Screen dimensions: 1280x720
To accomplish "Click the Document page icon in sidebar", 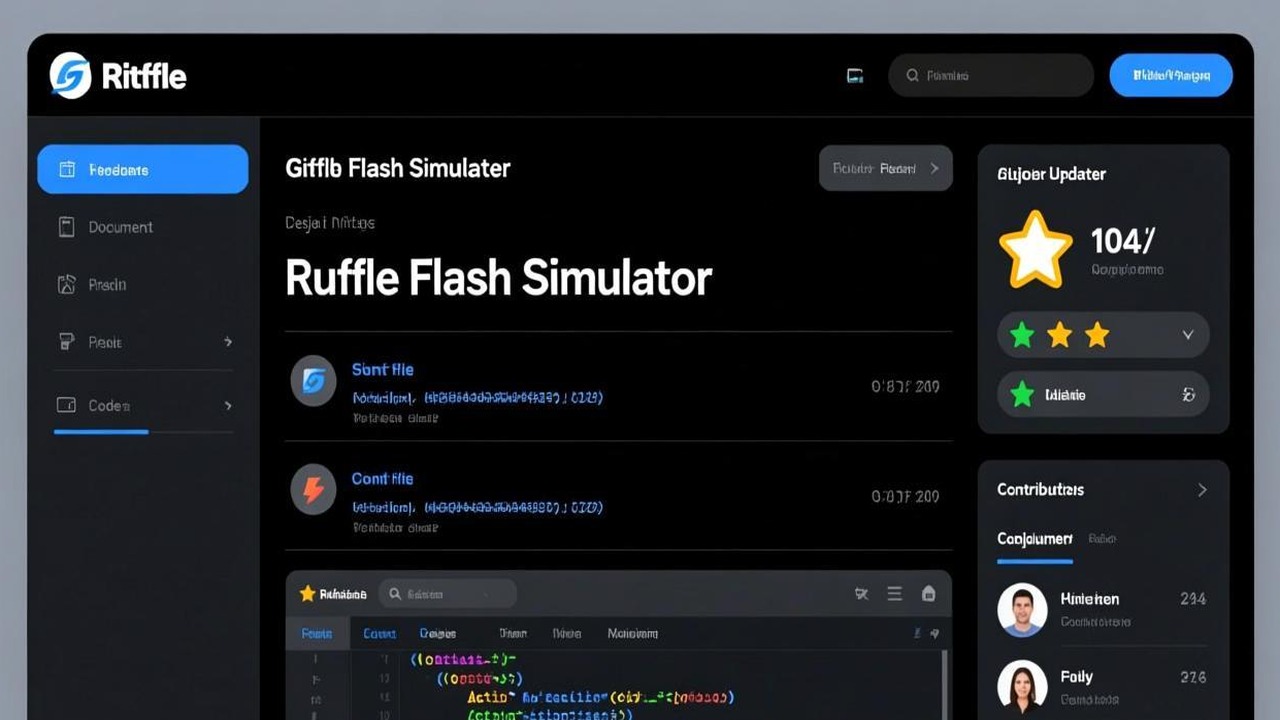I will pos(67,227).
